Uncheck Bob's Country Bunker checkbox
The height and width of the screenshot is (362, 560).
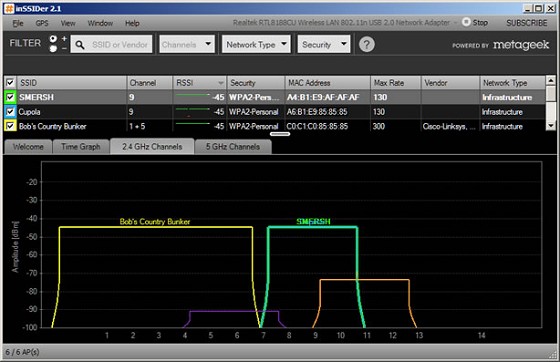point(10,126)
